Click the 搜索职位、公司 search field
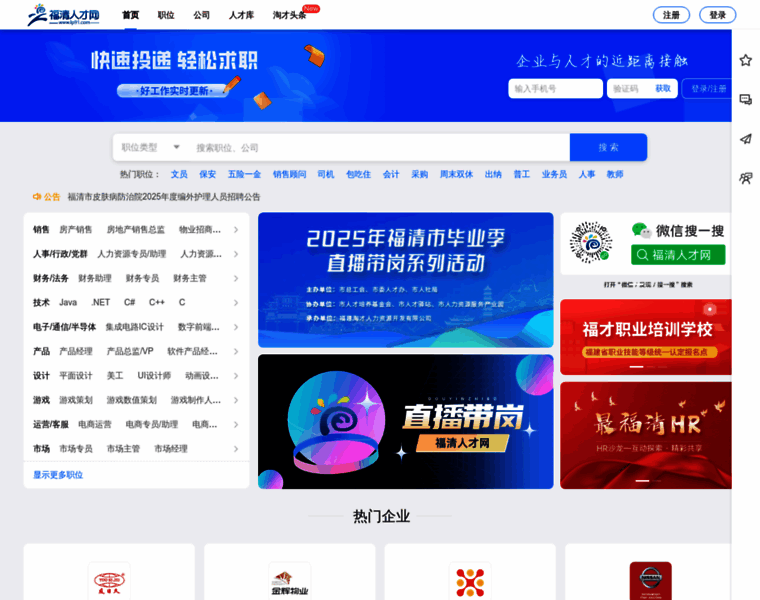Screen dimensions: 760x600 point(378,147)
